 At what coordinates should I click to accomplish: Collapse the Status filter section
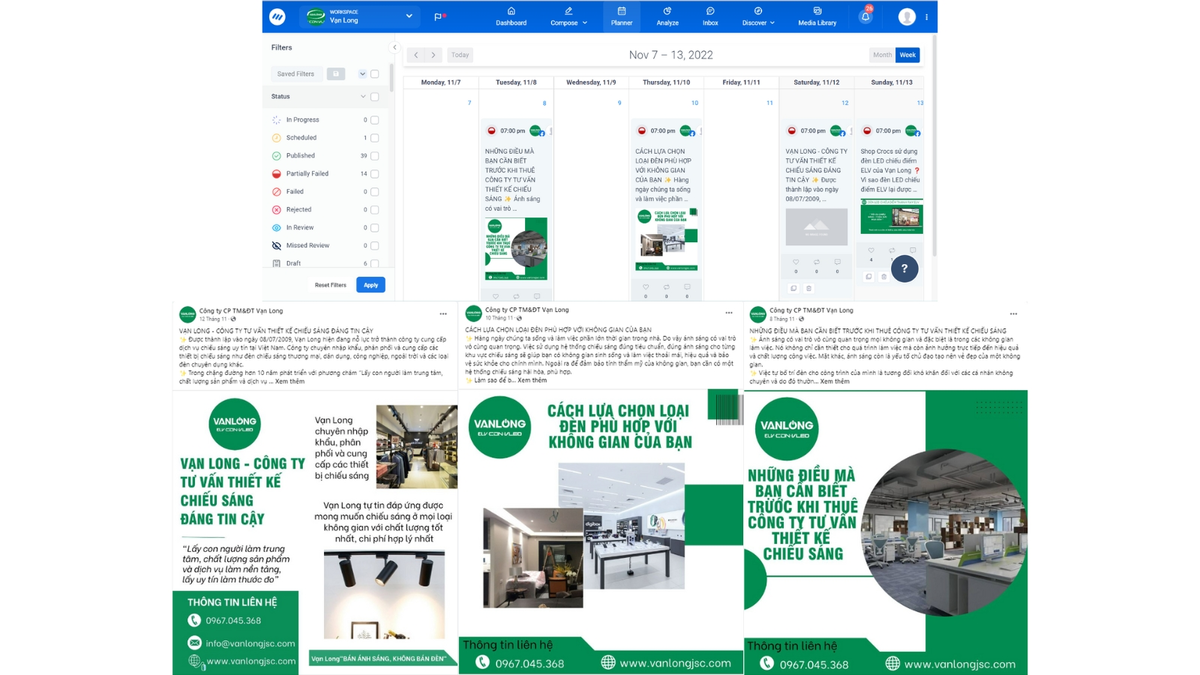362,97
